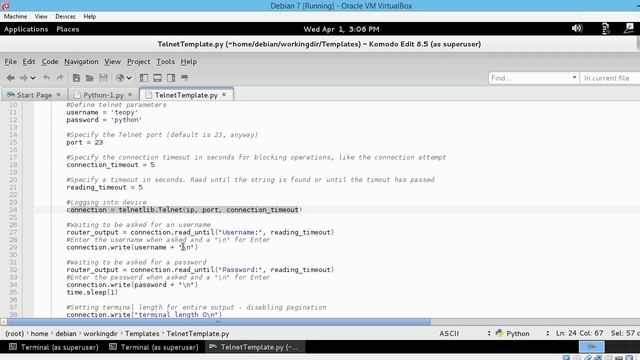Toggle the bottom pane visibility icon
This screenshot has height=360, width=640.
[157, 78]
